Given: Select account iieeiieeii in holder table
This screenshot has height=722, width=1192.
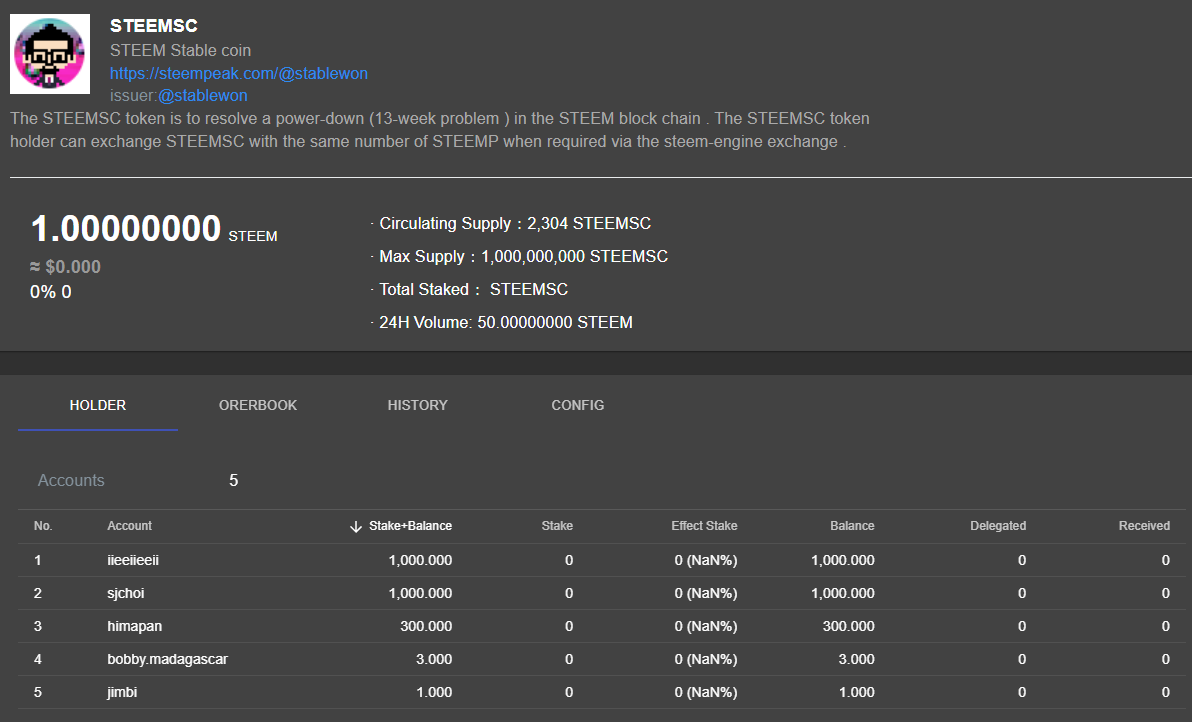Looking at the screenshot, I should (133, 560).
